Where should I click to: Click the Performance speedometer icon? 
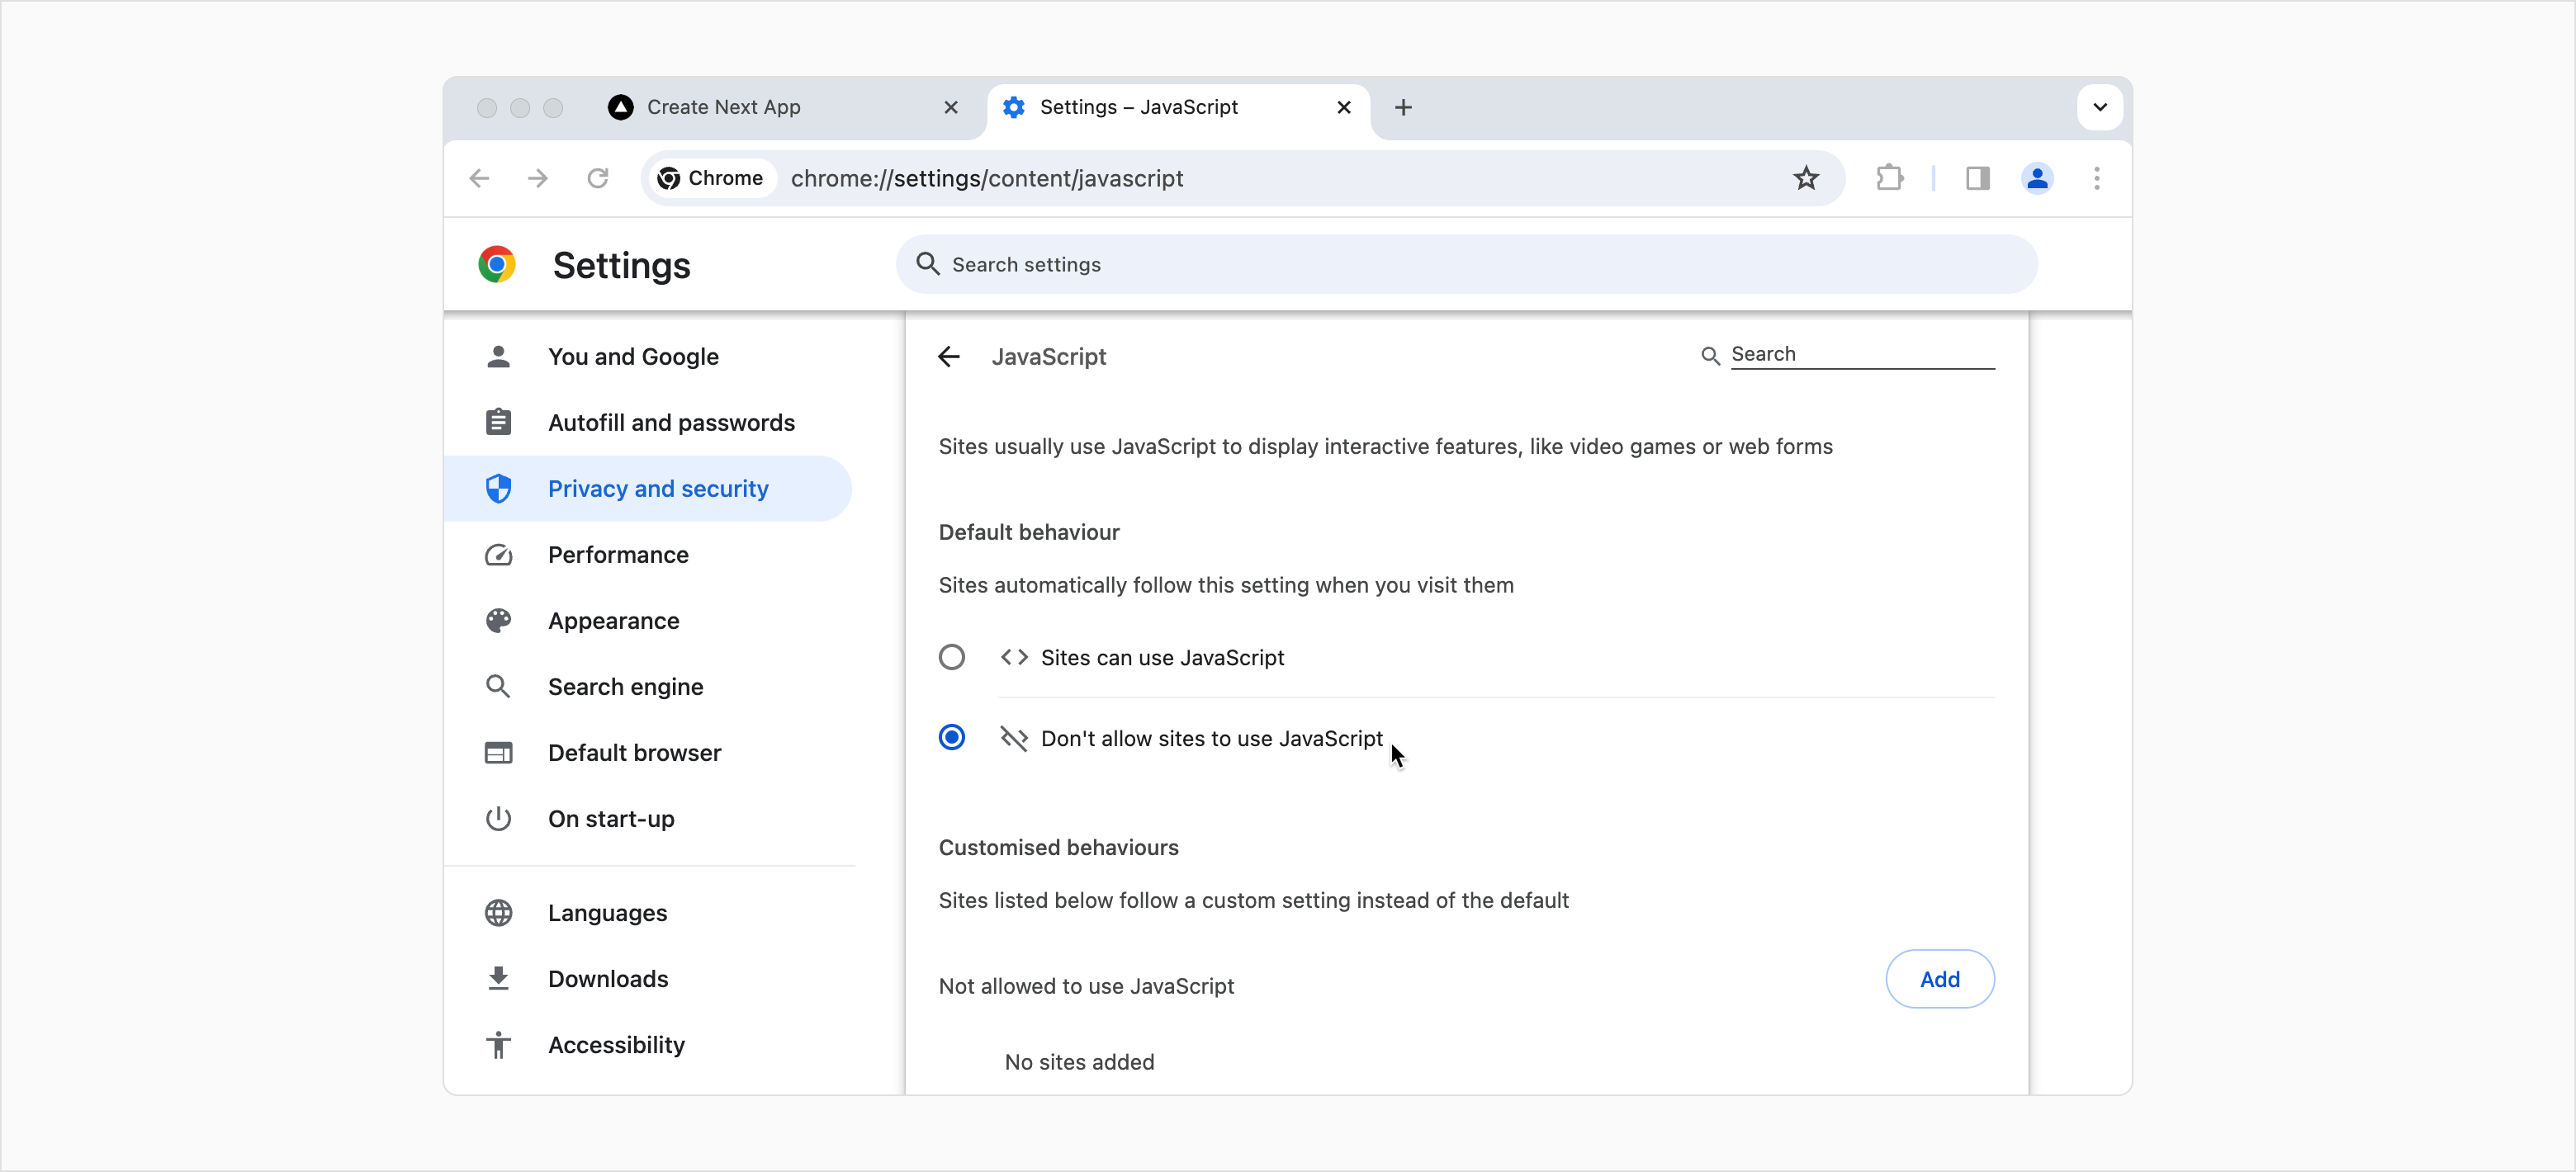pyautogui.click(x=499, y=555)
